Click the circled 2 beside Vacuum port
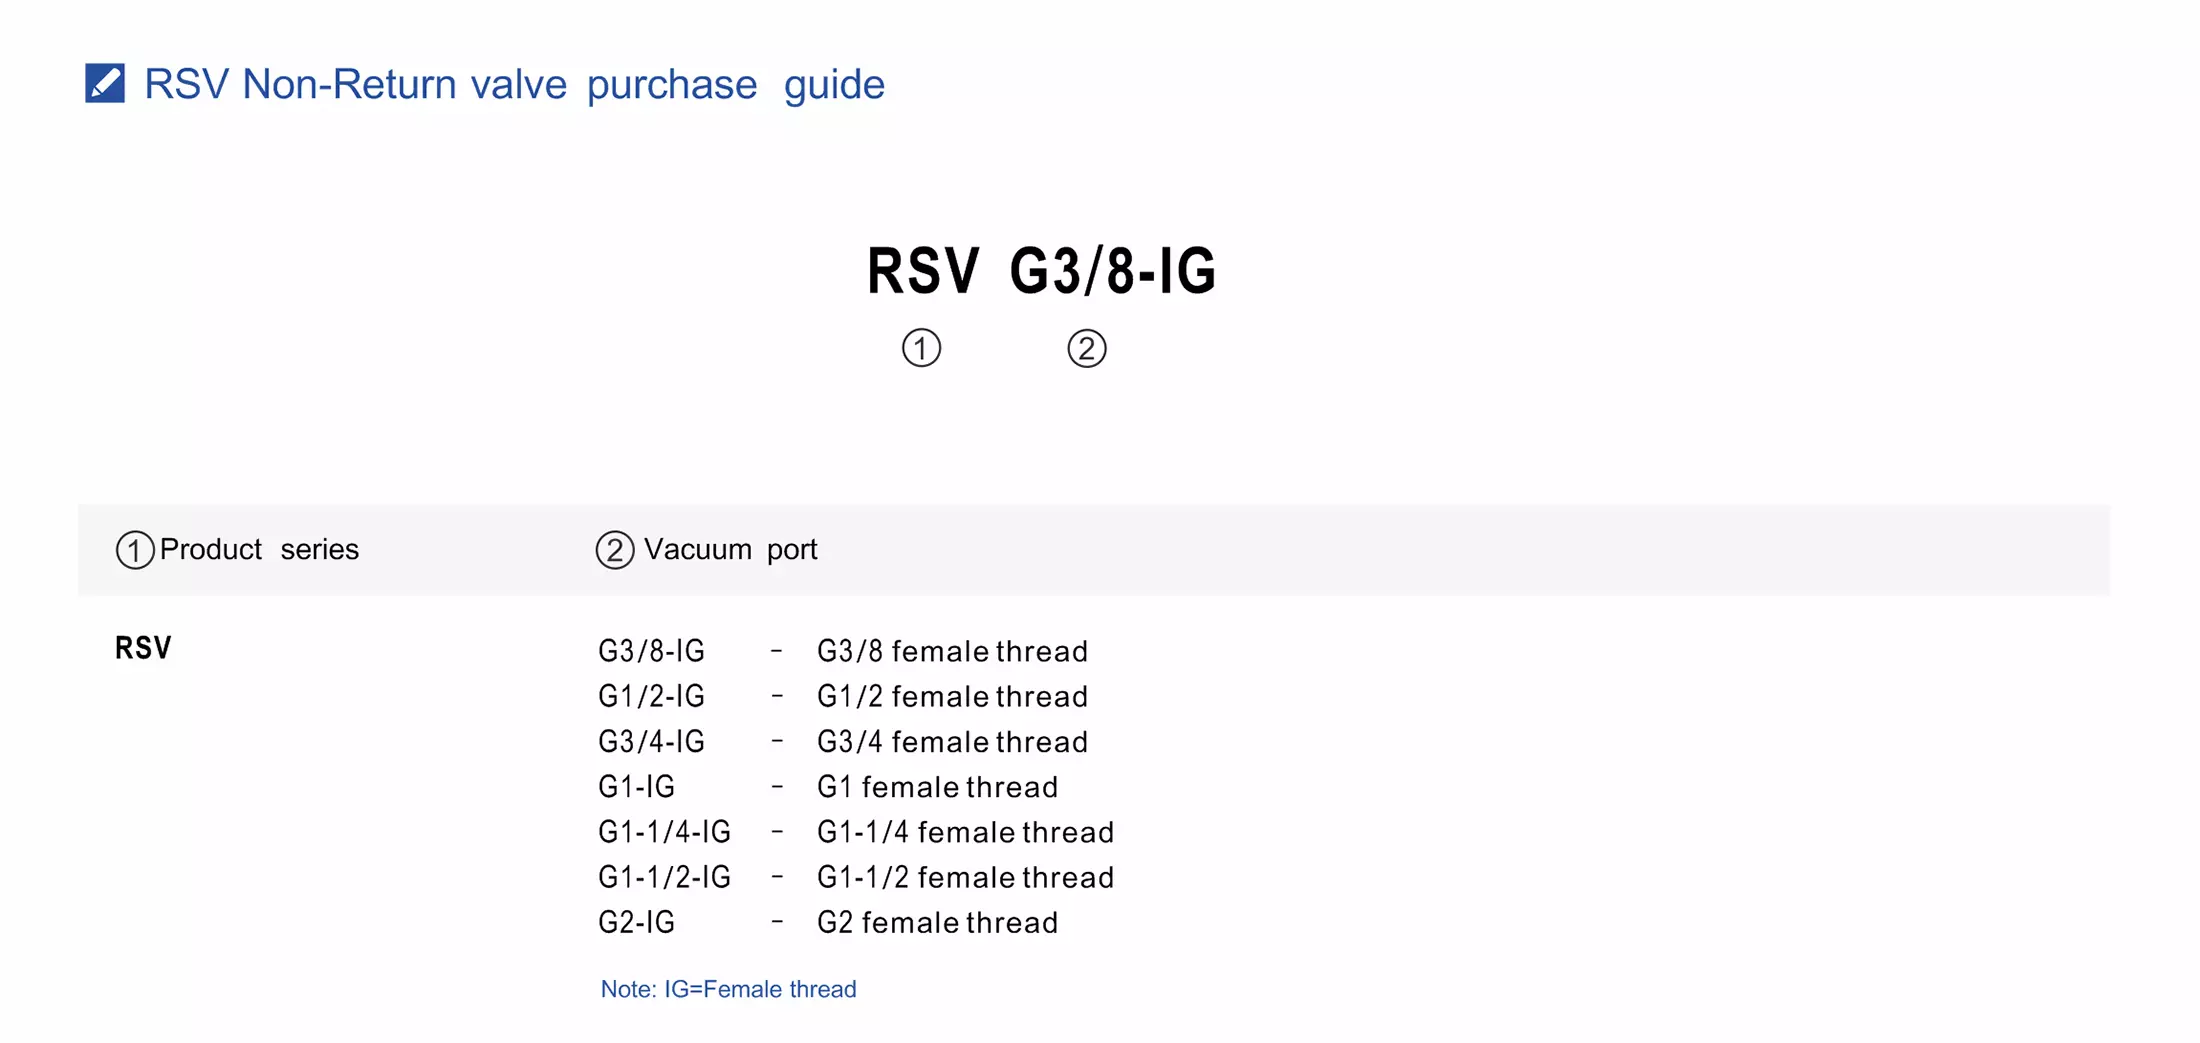Viewport: 2200px width, 1043px height. click(614, 550)
